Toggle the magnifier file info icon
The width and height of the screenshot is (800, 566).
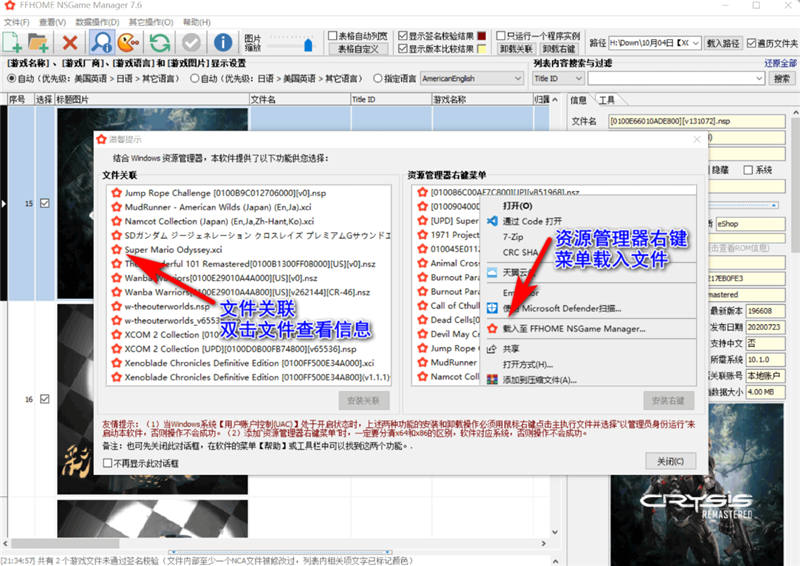(x=101, y=42)
